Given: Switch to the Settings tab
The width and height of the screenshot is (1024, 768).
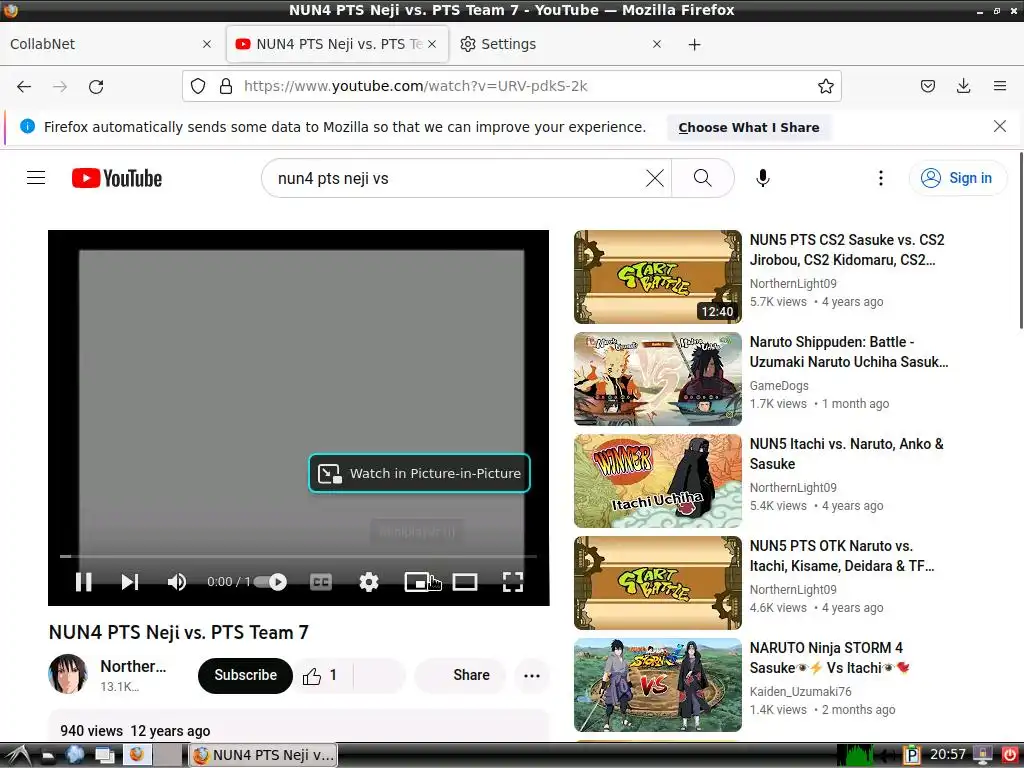Looking at the screenshot, I should pos(562,44).
